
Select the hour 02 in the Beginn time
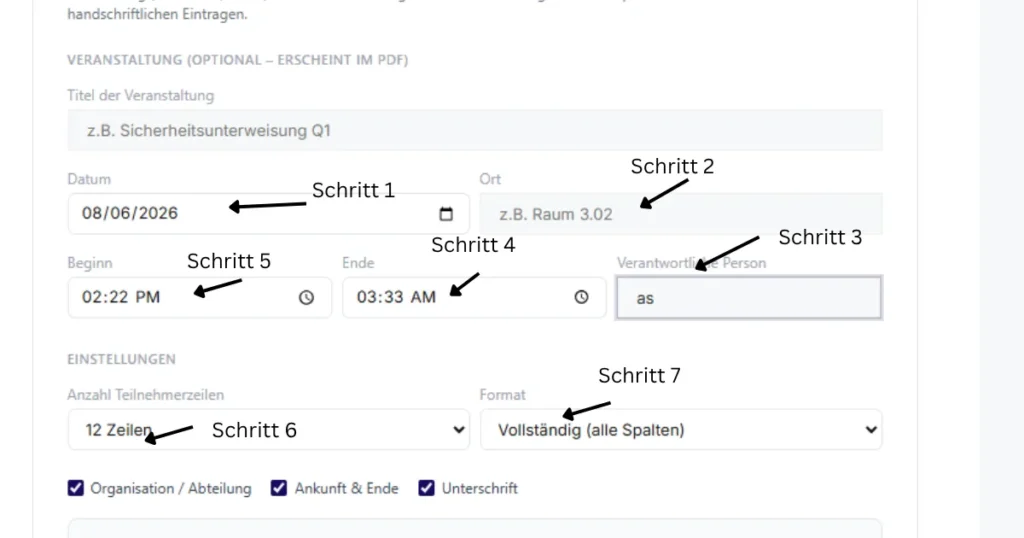[91, 297]
